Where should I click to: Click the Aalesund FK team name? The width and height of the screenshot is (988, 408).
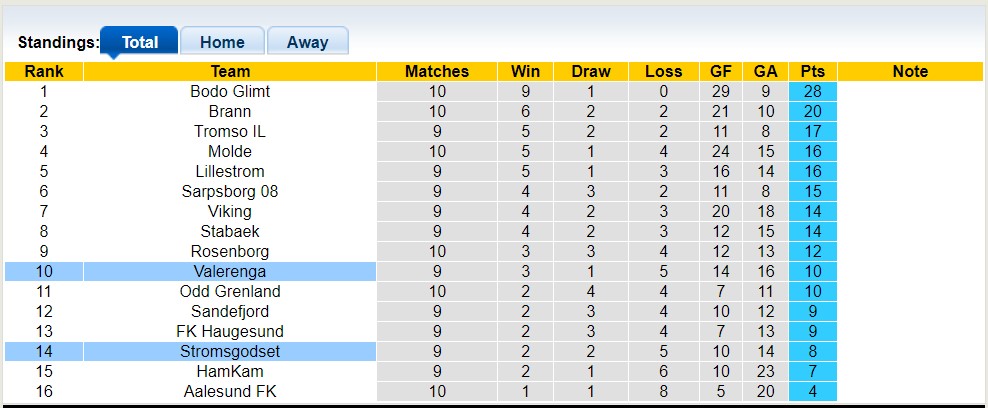[x=230, y=391]
